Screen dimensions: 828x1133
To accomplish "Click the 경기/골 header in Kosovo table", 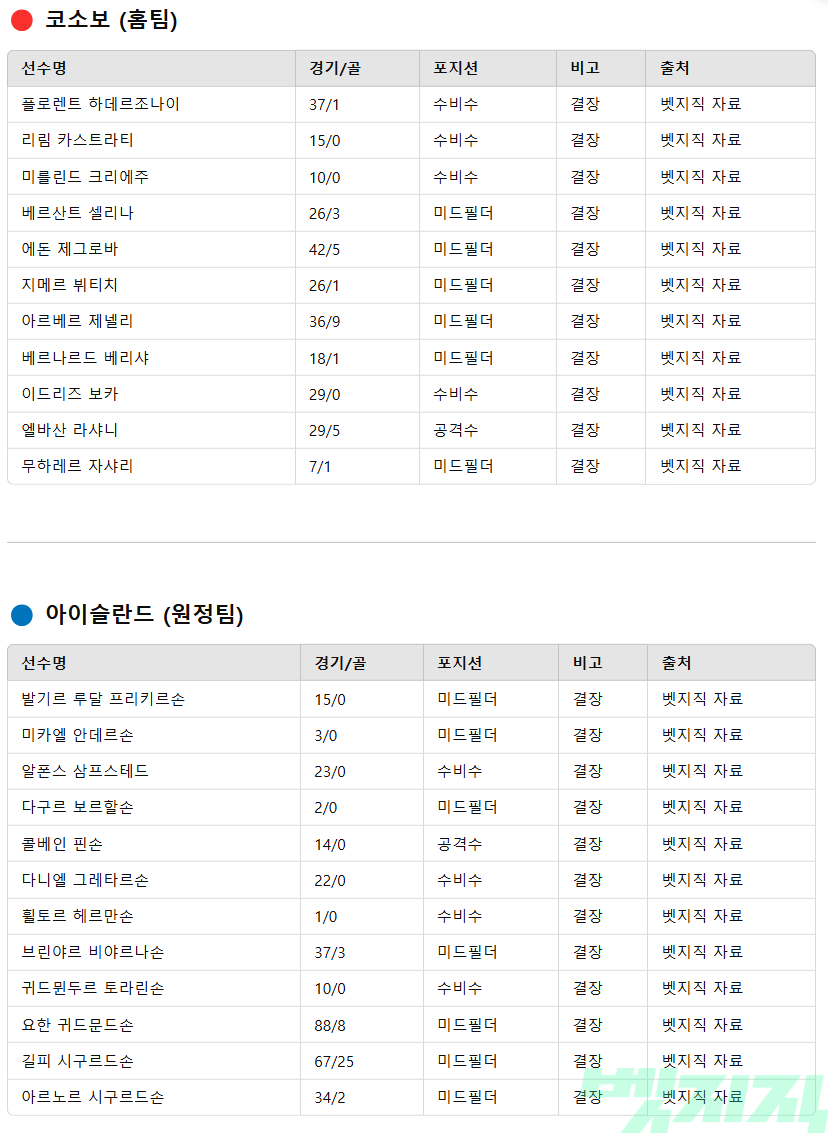I will 335,68.
